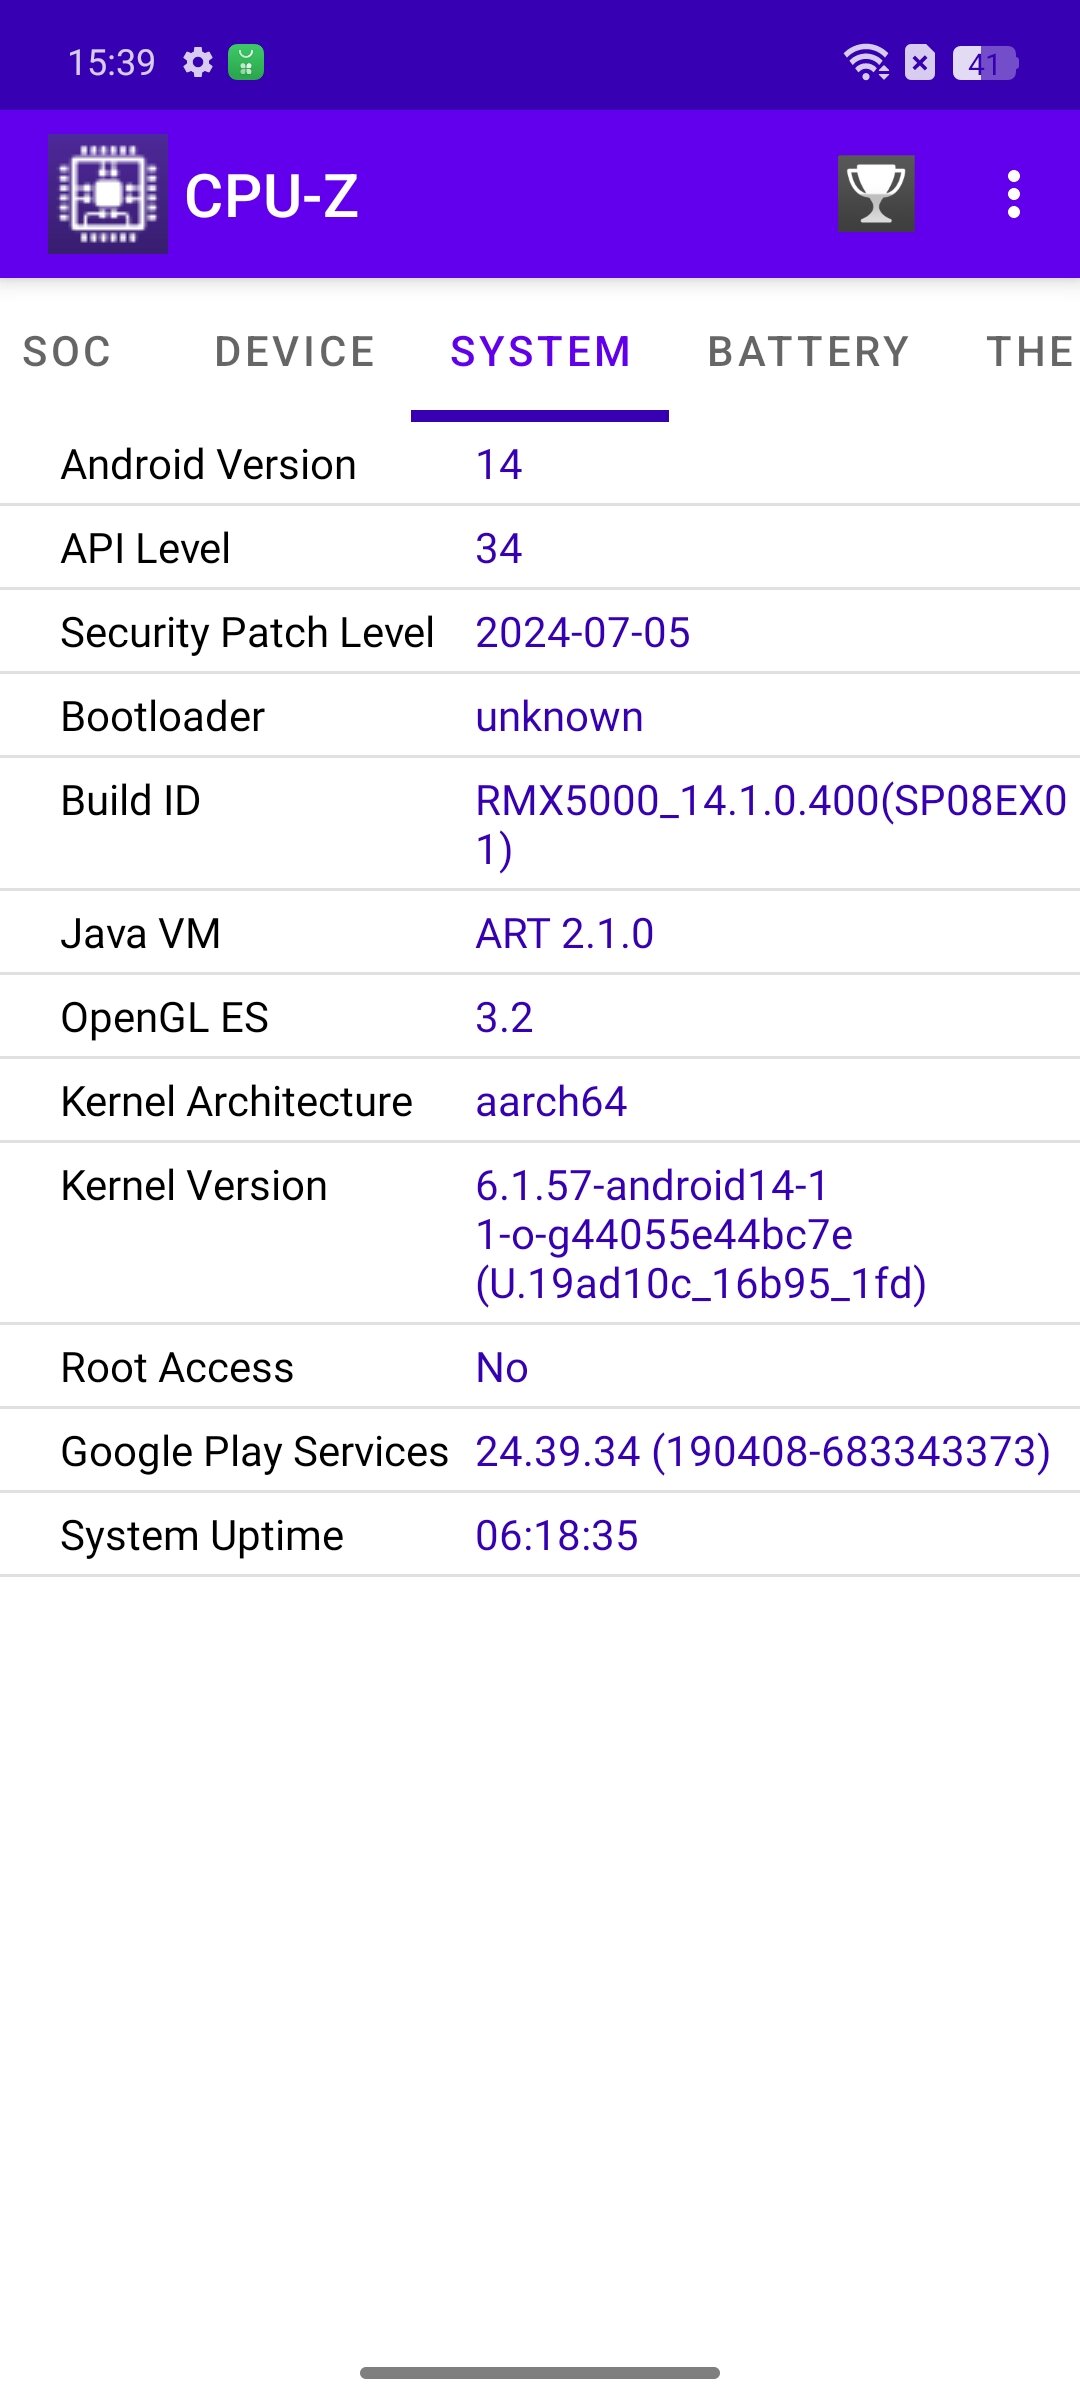1080x2400 pixels.
Task: Tap the Android Version row
Action: tap(540, 465)
